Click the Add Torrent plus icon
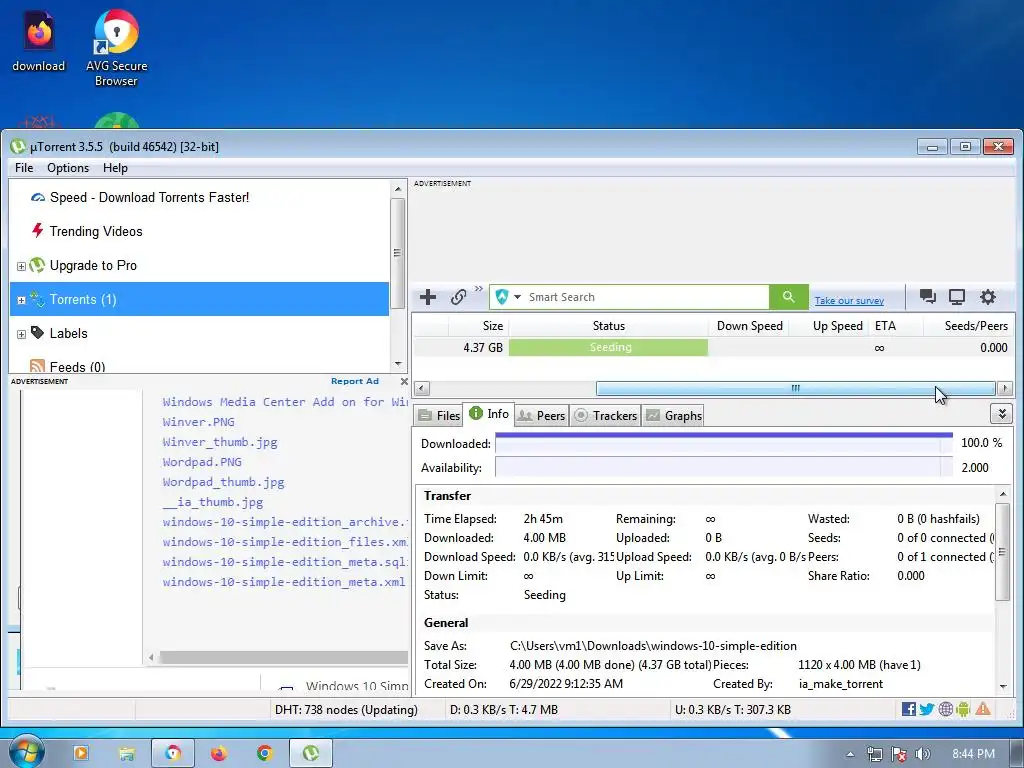1024x768 pixels. point(428,297)
